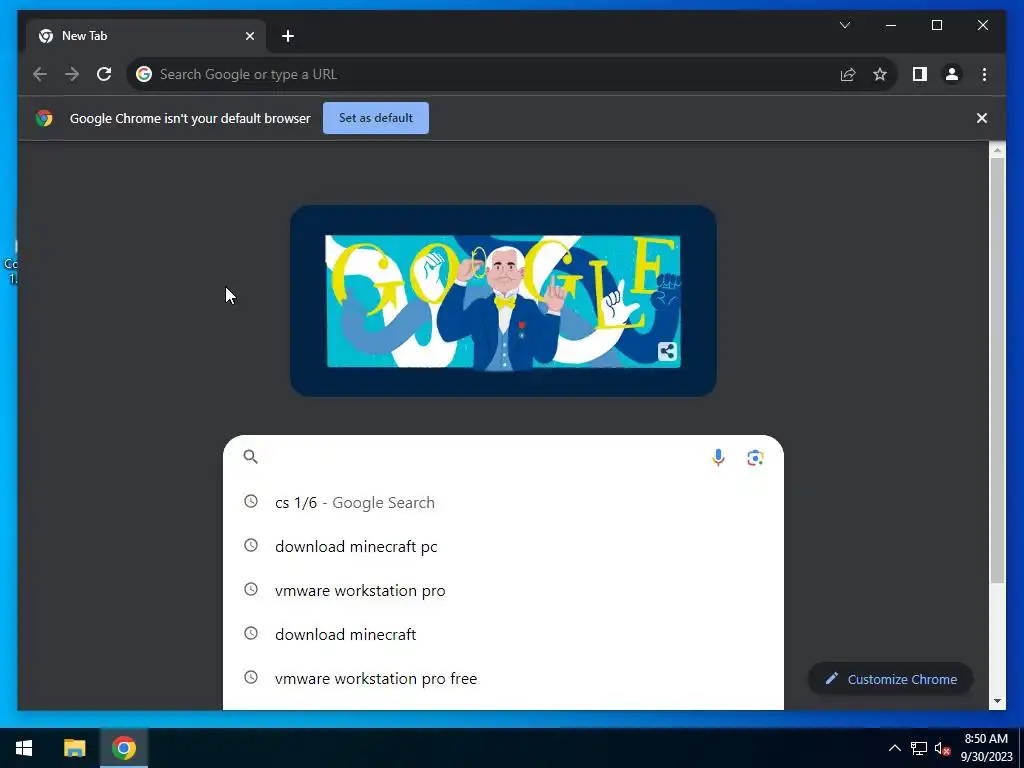Click Set as default button
The width and height of the screenshot is (1024, 768).
click(376, 118)
